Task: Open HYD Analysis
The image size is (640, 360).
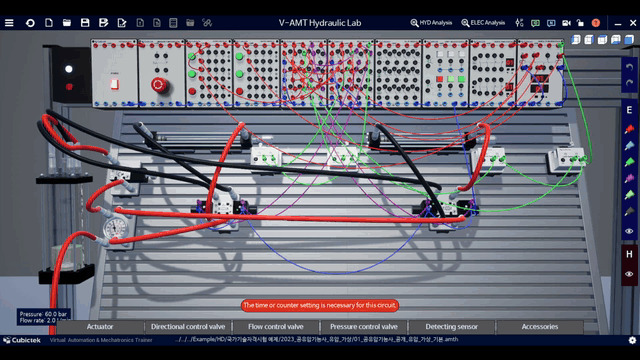Action: [431, 23]
